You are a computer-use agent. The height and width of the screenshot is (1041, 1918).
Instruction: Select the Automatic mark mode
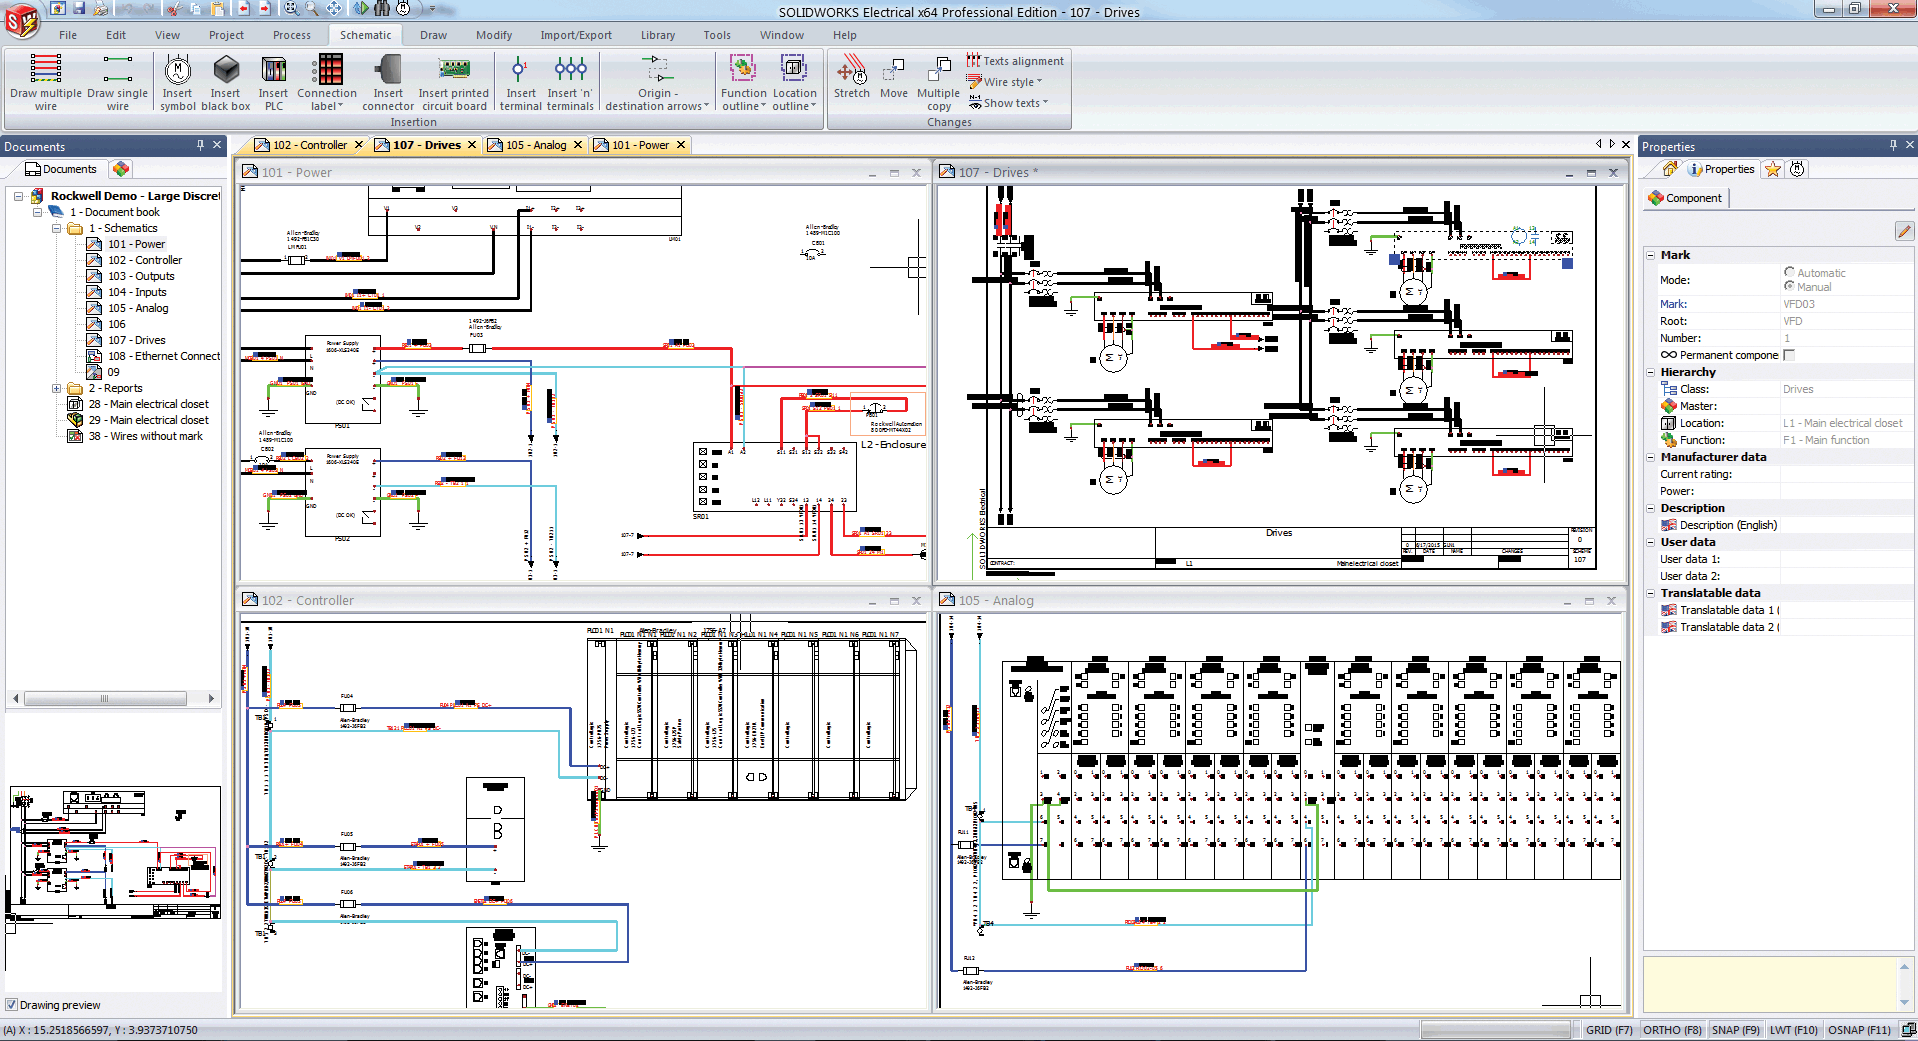[x=1789, y=272]
